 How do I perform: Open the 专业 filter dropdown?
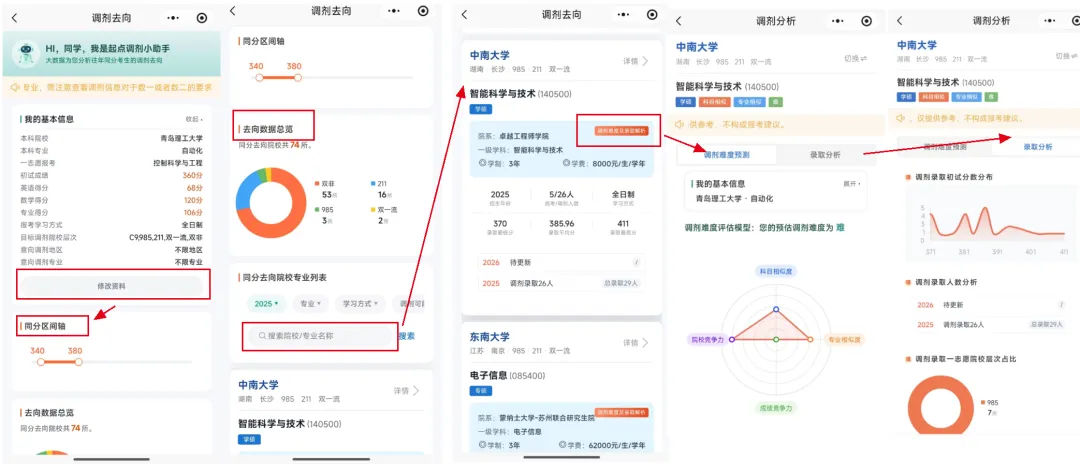[x=309, y=304]
